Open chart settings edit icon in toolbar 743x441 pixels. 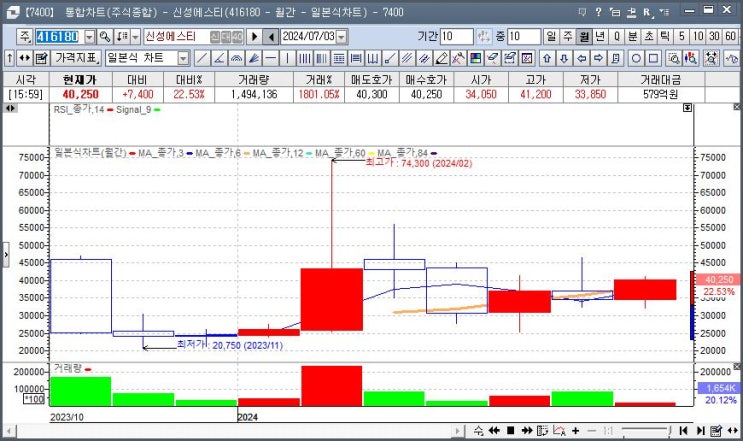pyautogui.click(x=42, y=58)
